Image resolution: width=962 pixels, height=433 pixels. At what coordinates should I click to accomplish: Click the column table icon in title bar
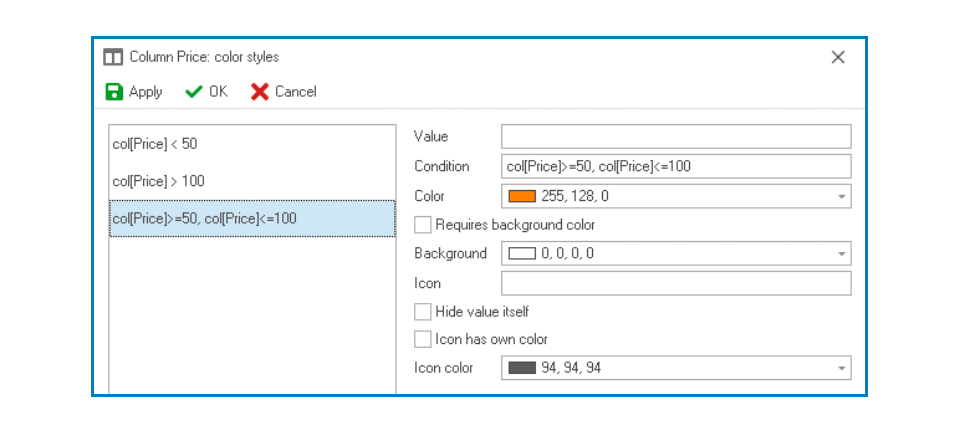click(114, 57)
